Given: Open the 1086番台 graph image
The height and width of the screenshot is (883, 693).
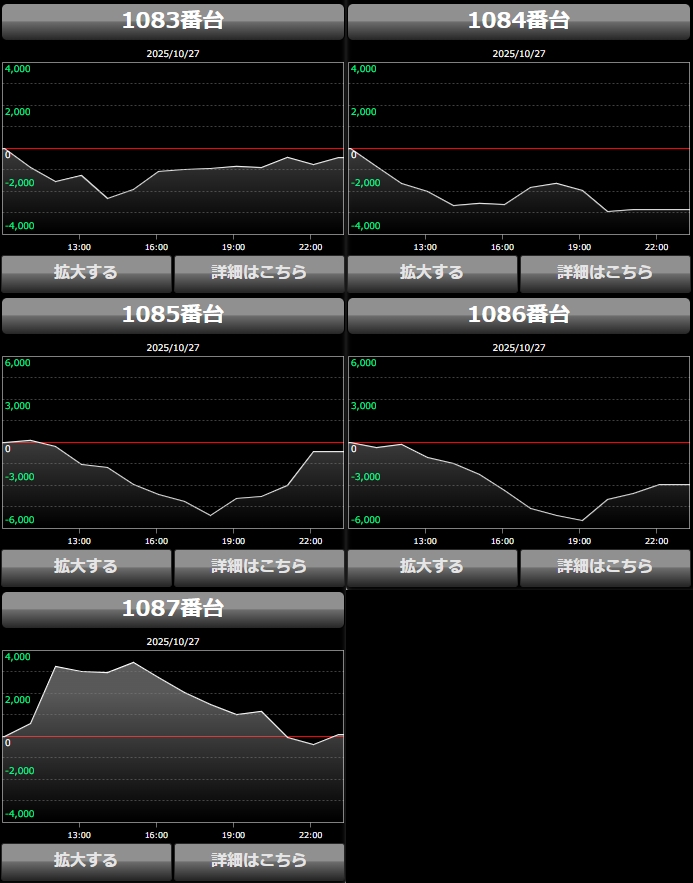Looking at the screenshot, I should click(x=519, y=442).
